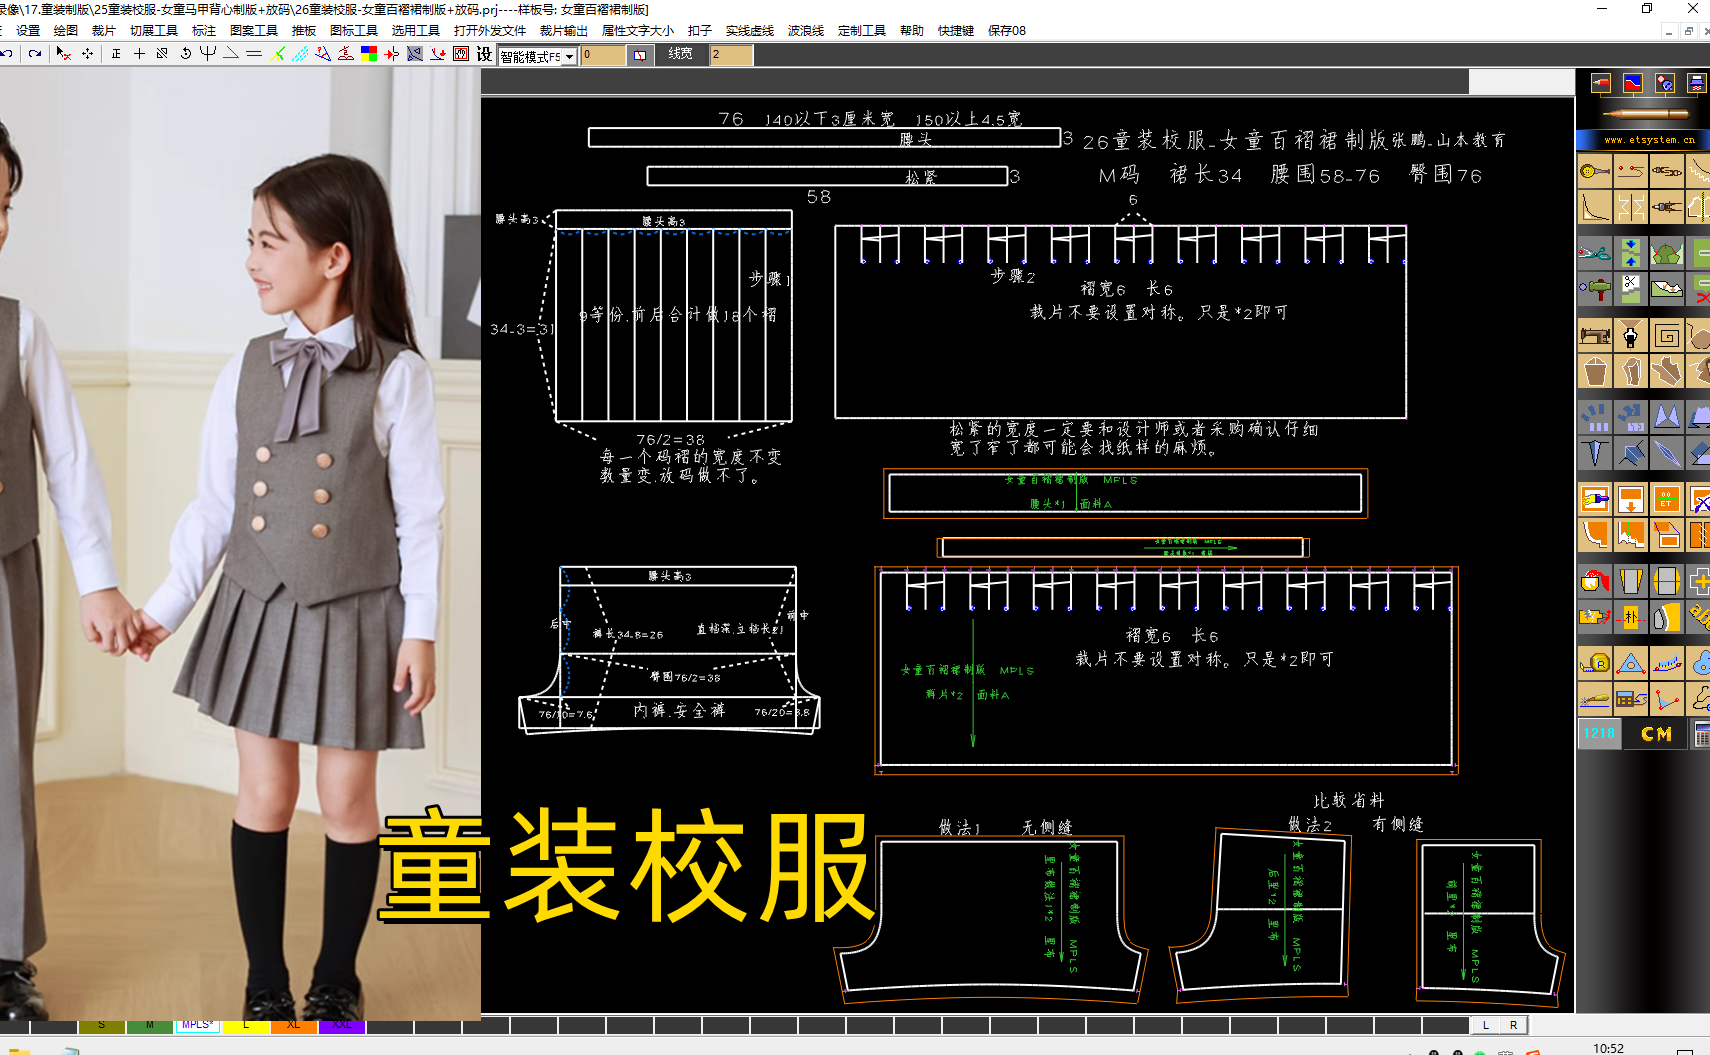Select the red parallel lines tool
The image size is (1710, 1055).
(x=254, y=54)
